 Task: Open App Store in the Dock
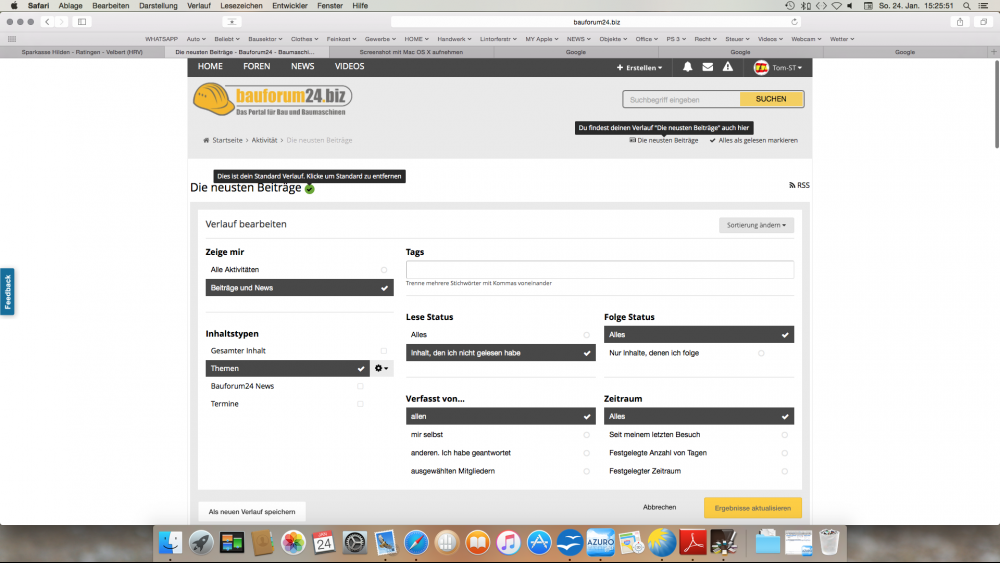(x=539, y=543)
